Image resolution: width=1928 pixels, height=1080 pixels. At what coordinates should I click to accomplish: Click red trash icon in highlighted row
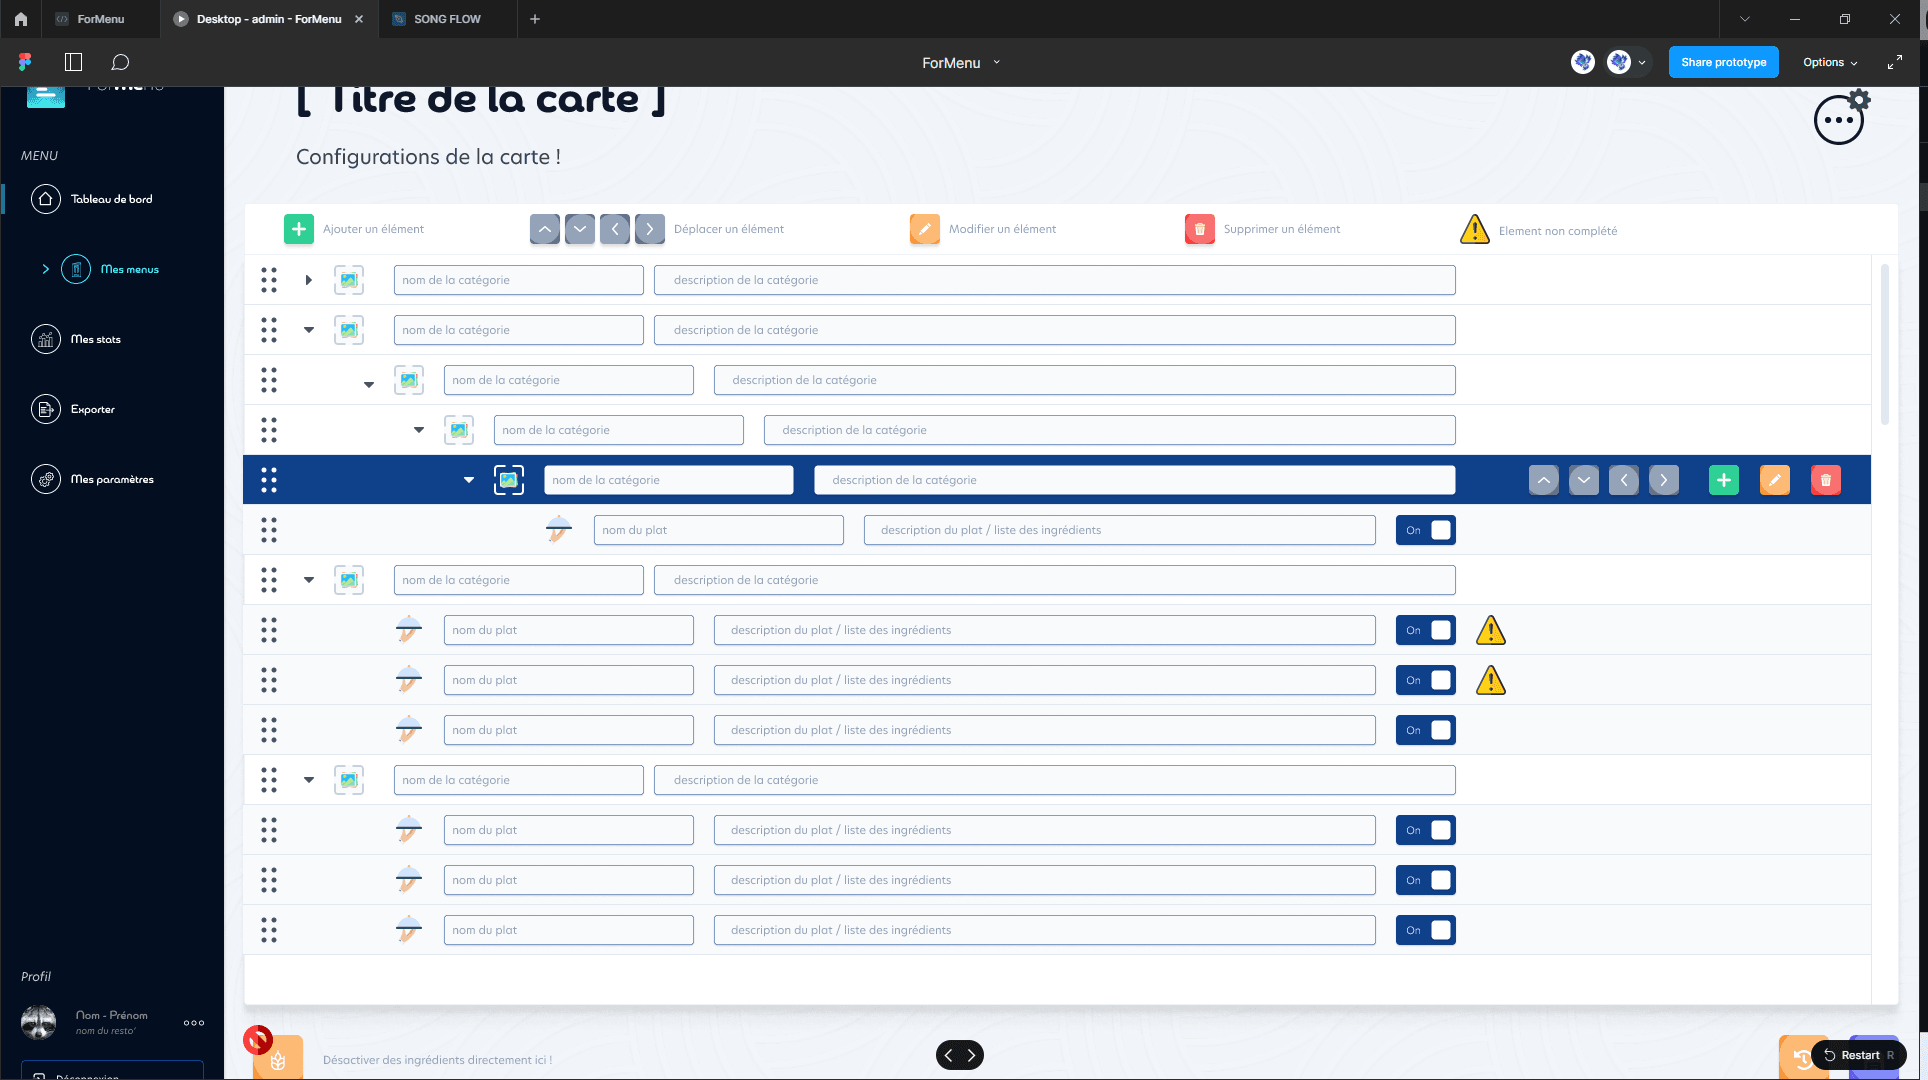point(1825,480)
